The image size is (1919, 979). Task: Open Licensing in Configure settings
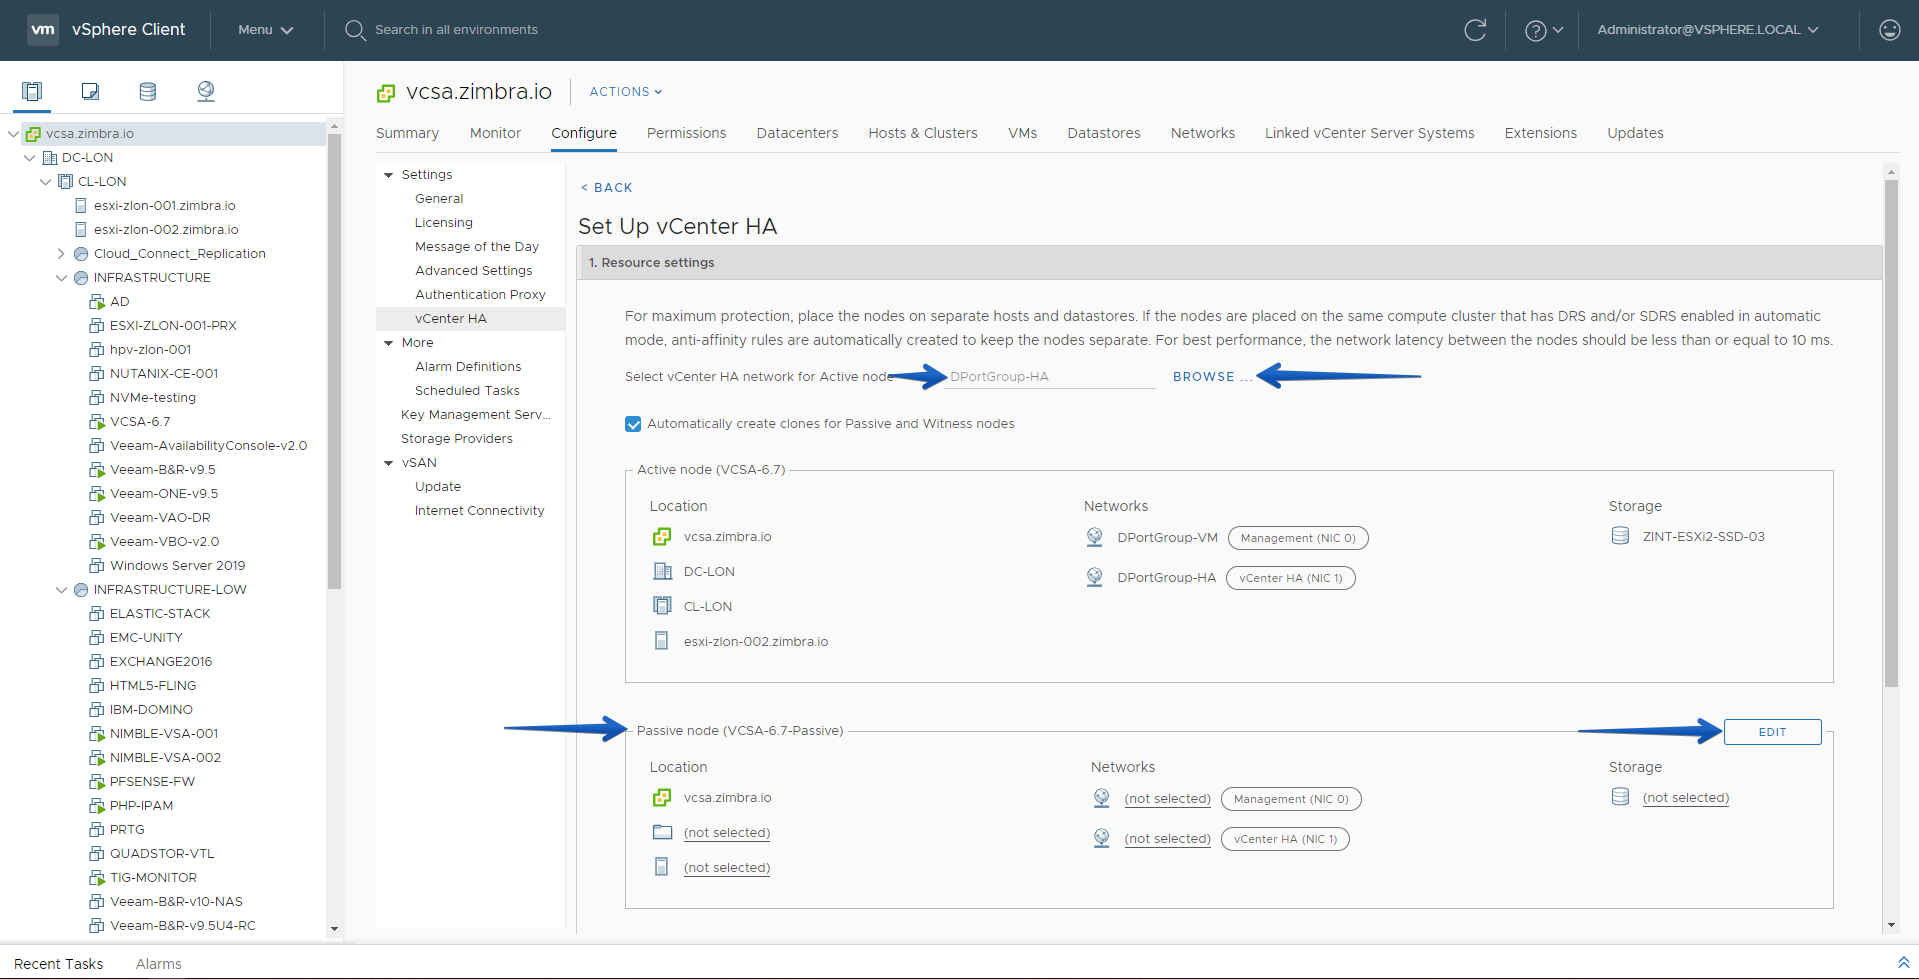(x=444, y=223)
